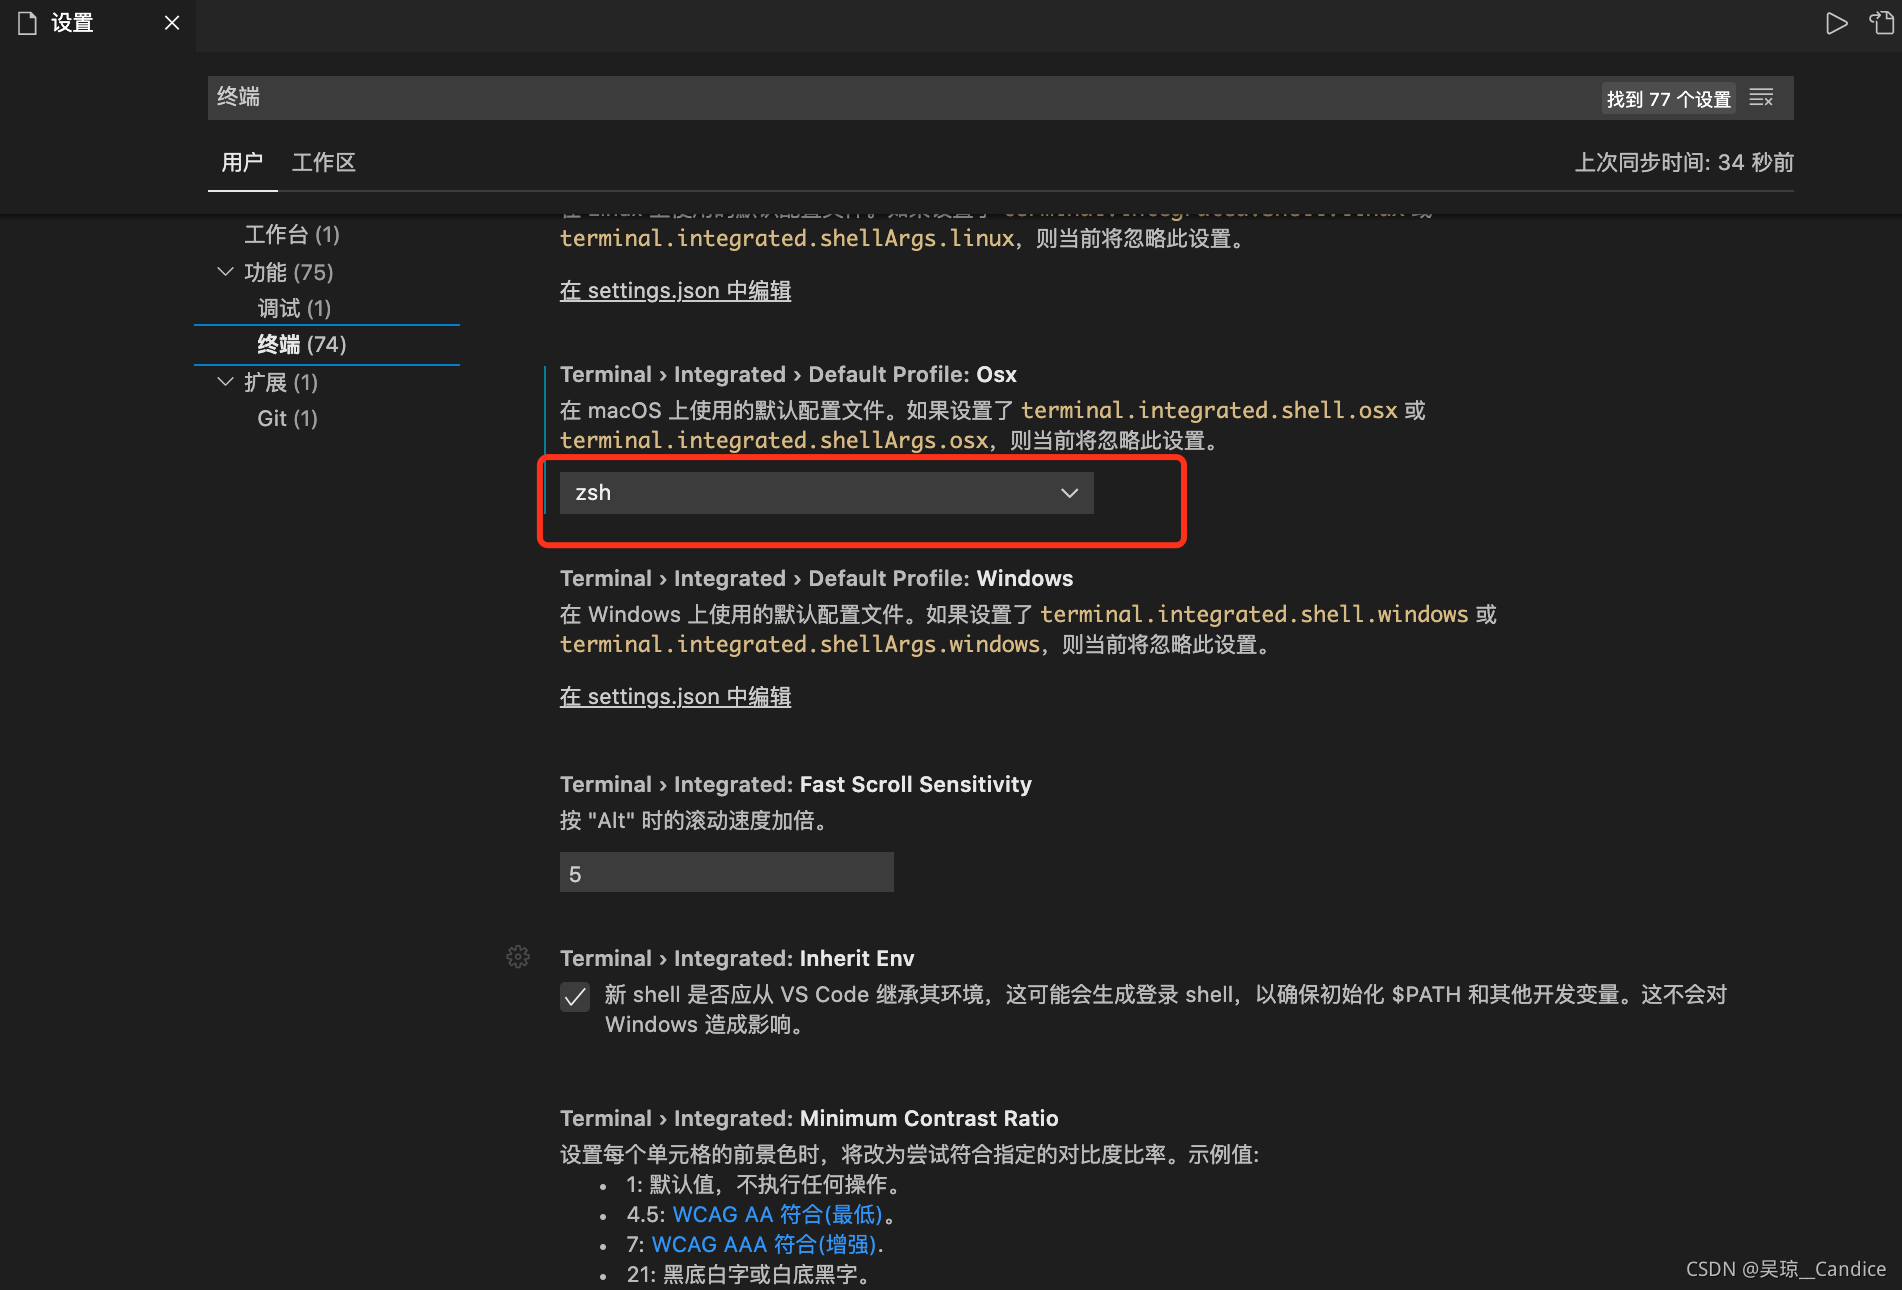Click the terminal.integrated.shell.windows setting reference
The height and width of the screenshot is (1290, 1902).
click(x=1254, y=615)
